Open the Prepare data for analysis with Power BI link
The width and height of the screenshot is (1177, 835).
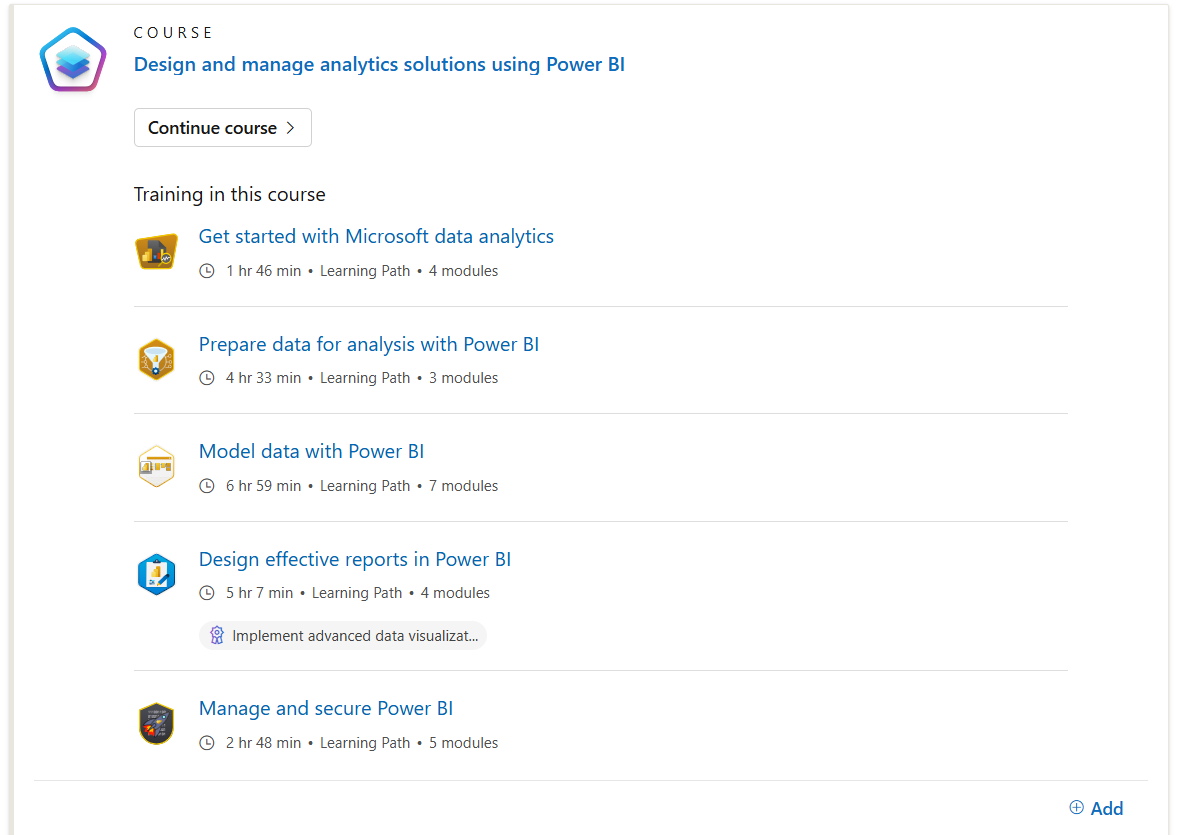coord(368,344)
